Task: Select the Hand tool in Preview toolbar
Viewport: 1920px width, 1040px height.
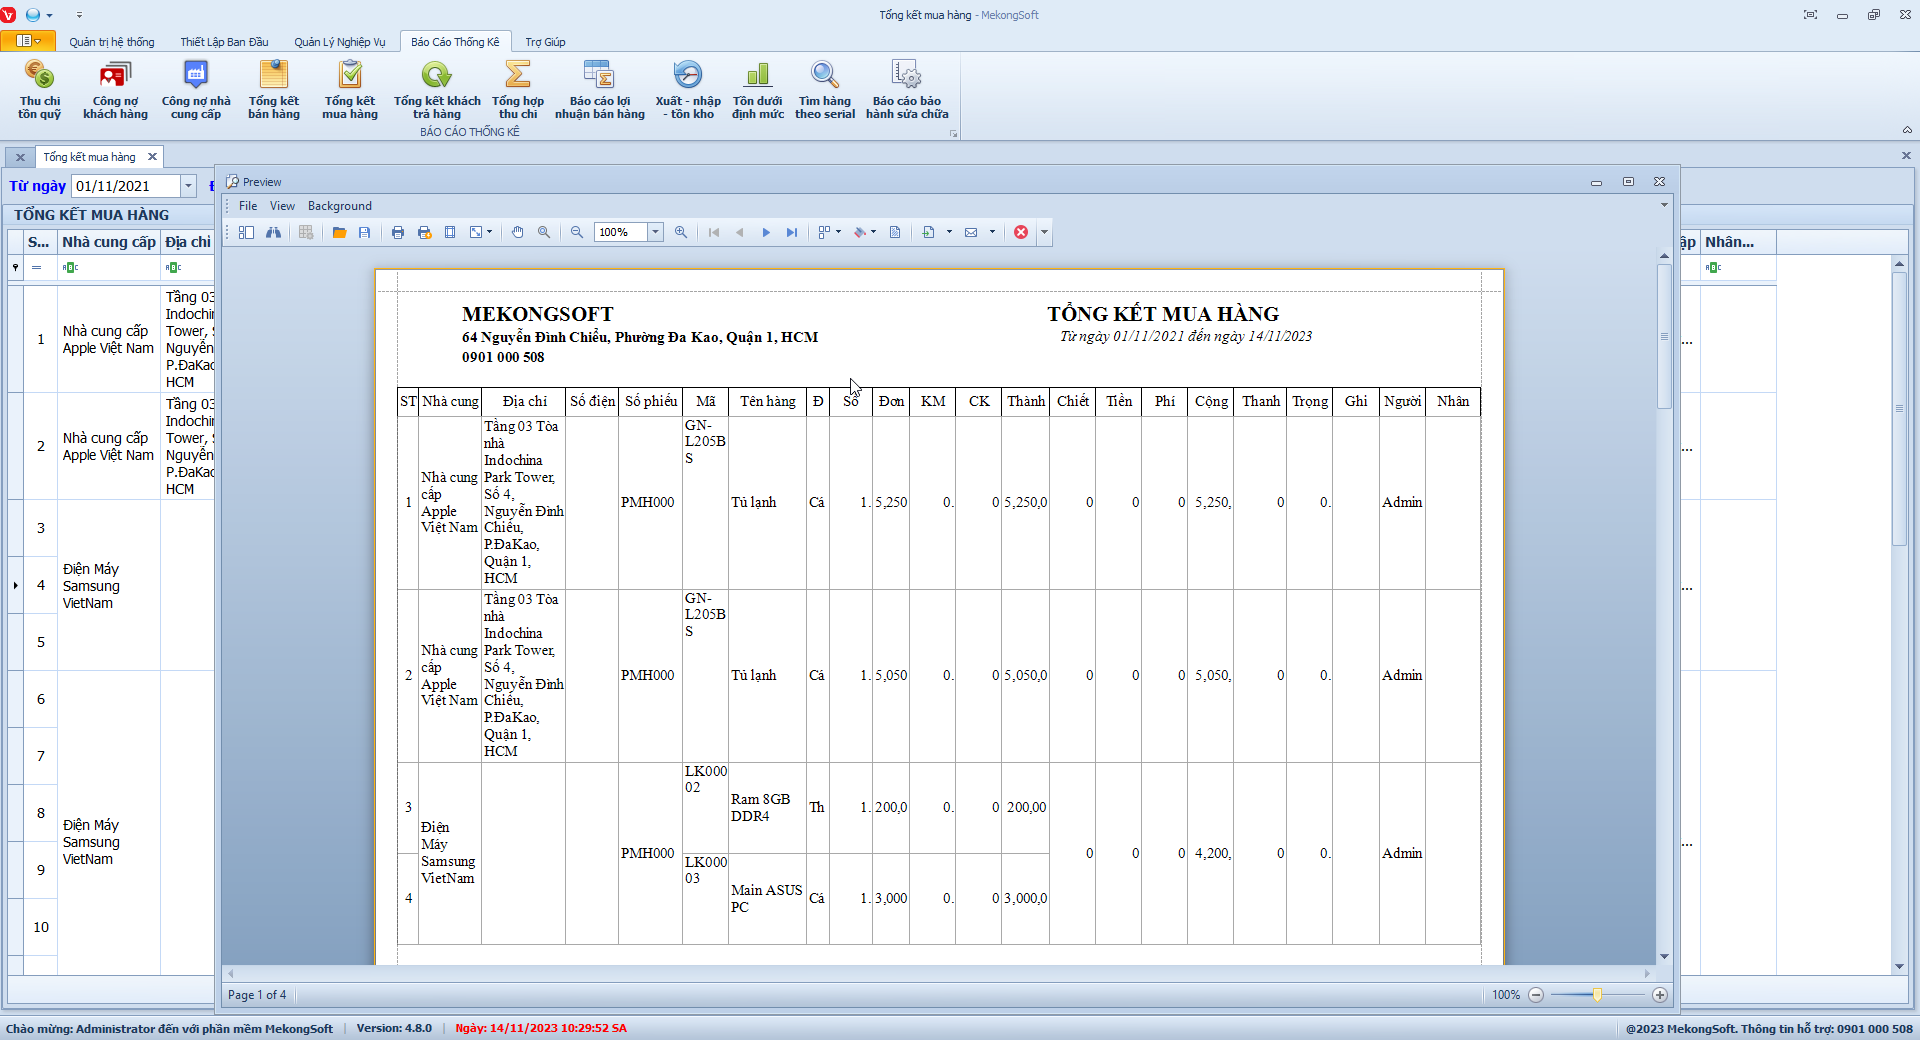Action: (518, 232)
